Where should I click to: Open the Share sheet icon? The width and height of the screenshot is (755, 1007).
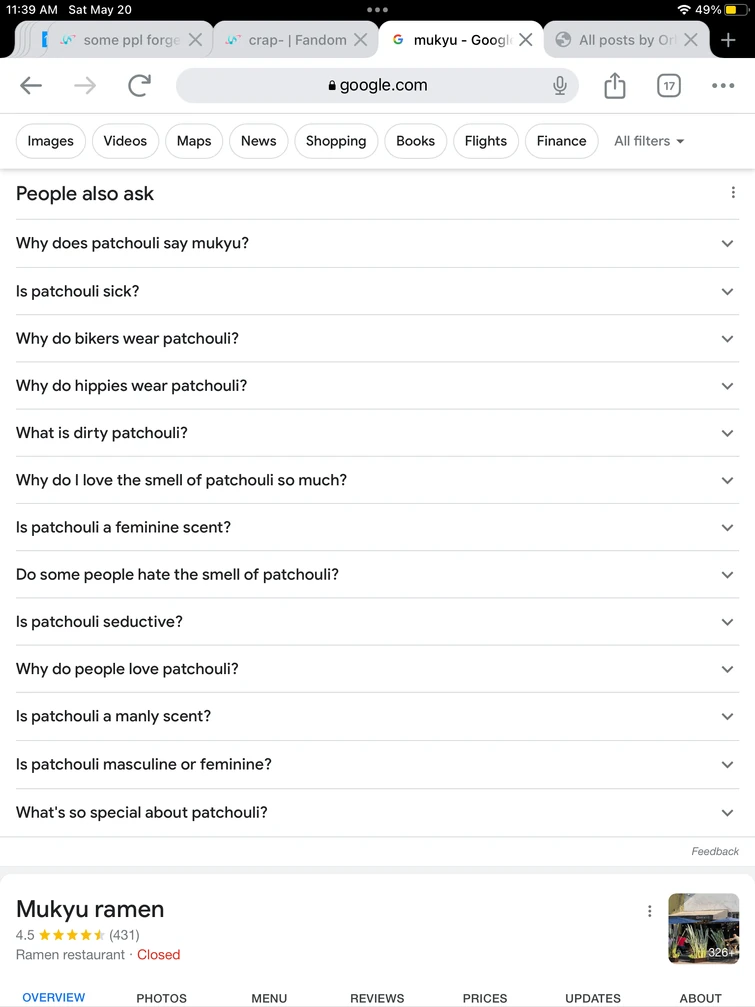click(614, 85)
